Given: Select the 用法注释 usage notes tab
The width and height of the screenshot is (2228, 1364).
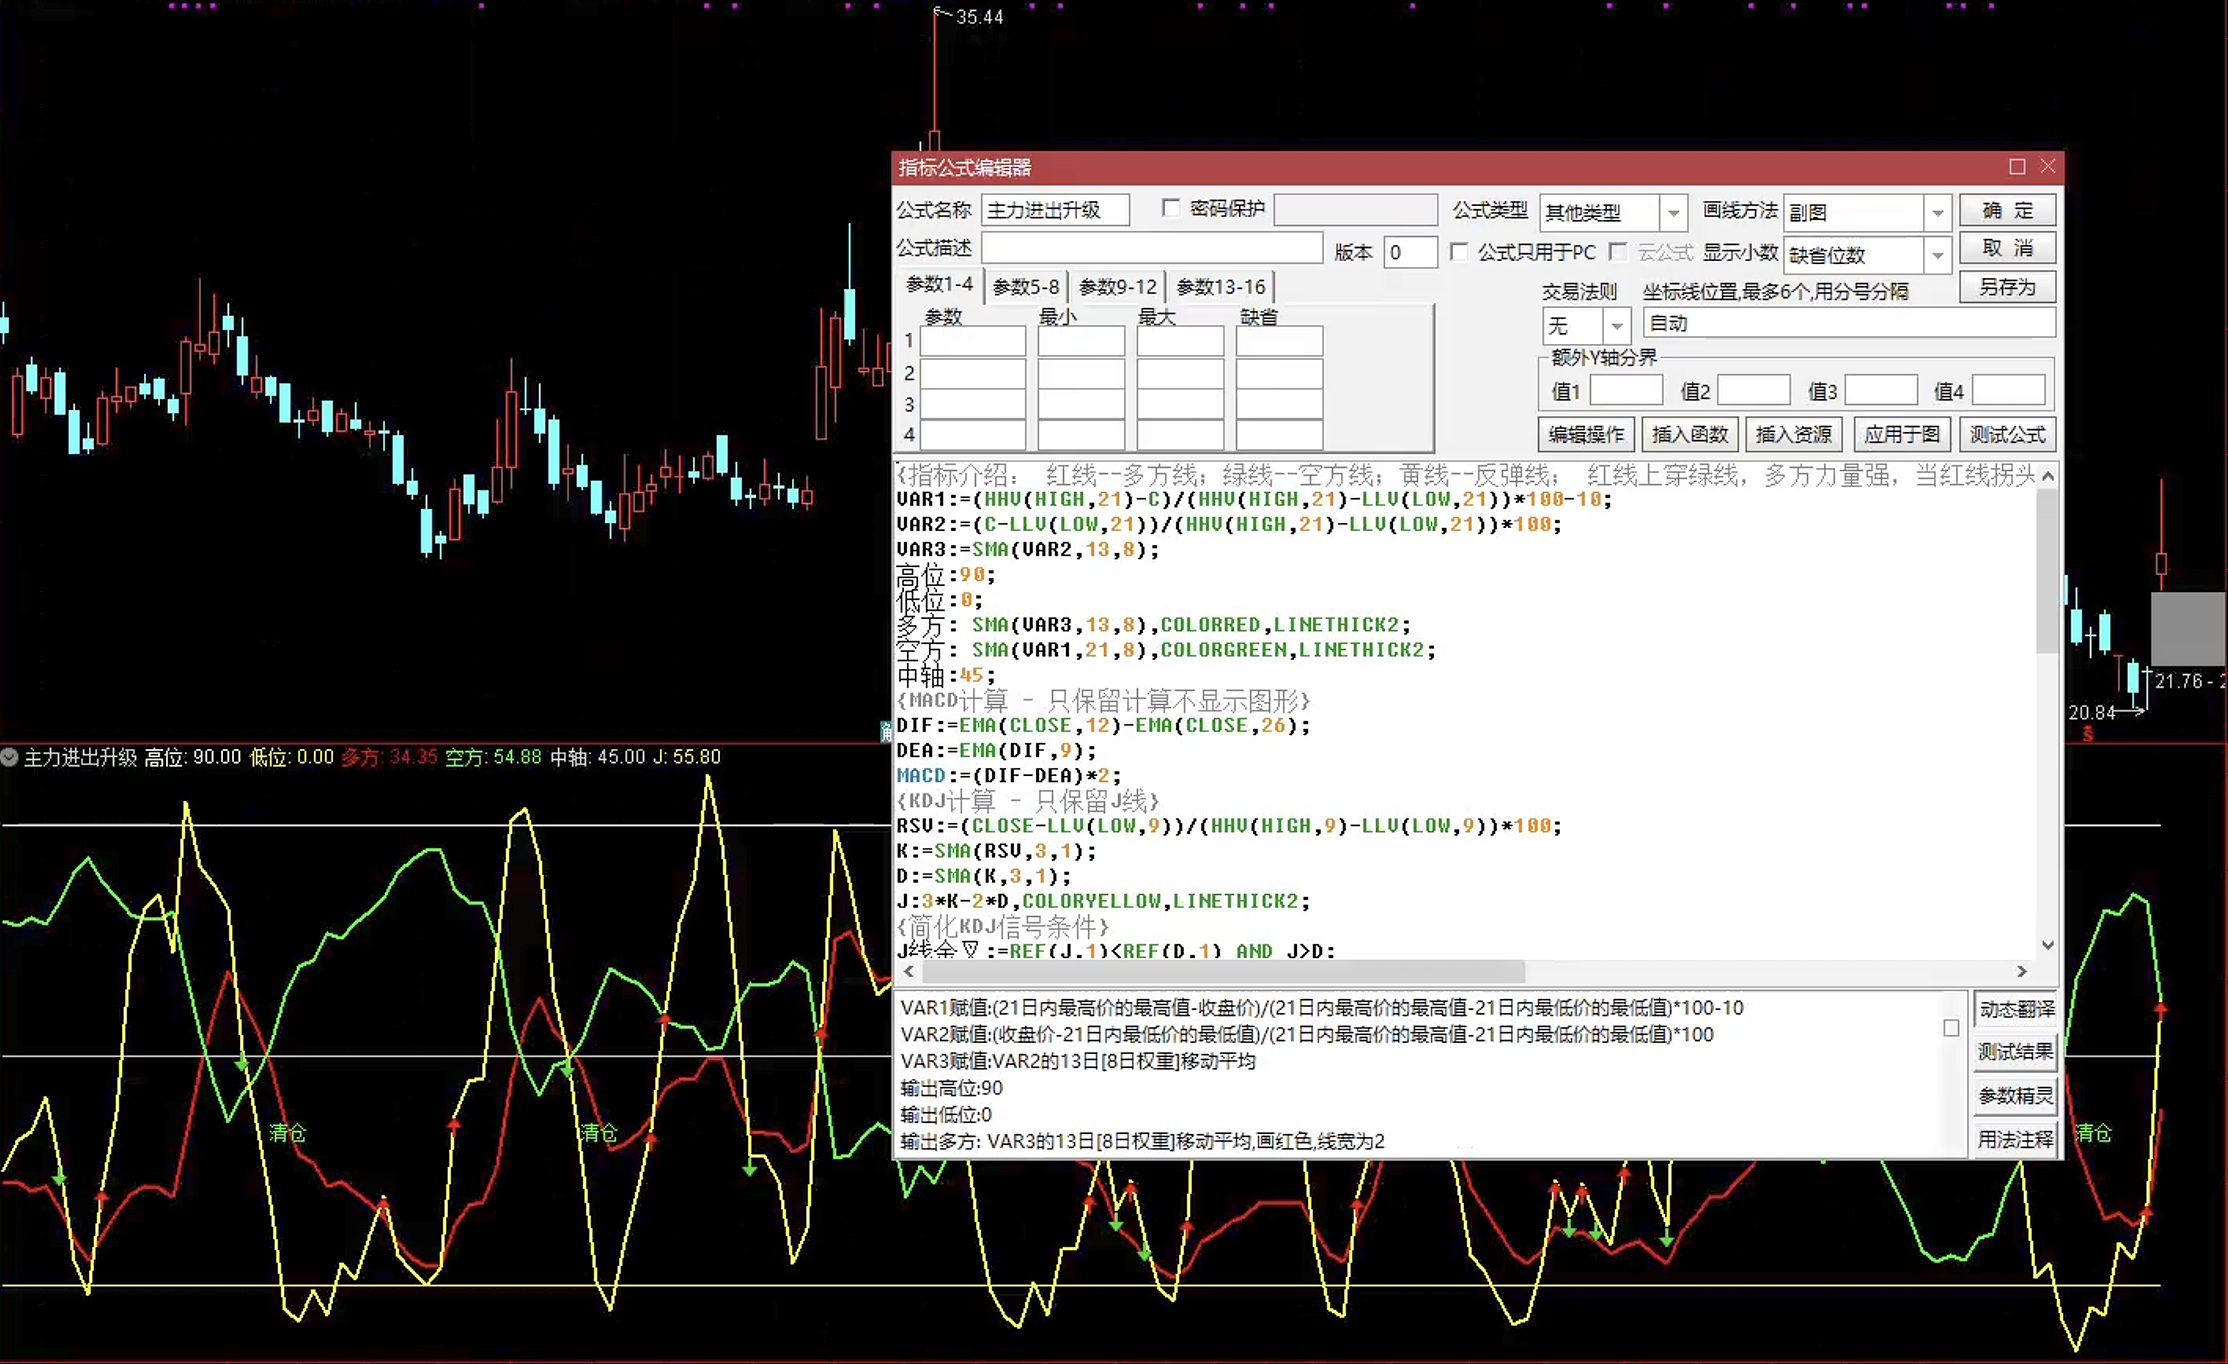Looking at the screenshot, I should [x=2016, y=1139].
